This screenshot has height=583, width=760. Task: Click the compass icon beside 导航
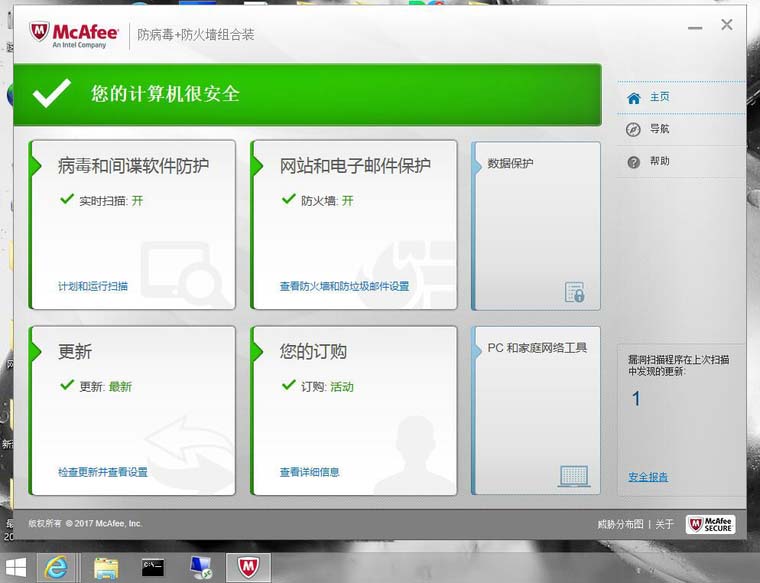(x=633, y=129)
